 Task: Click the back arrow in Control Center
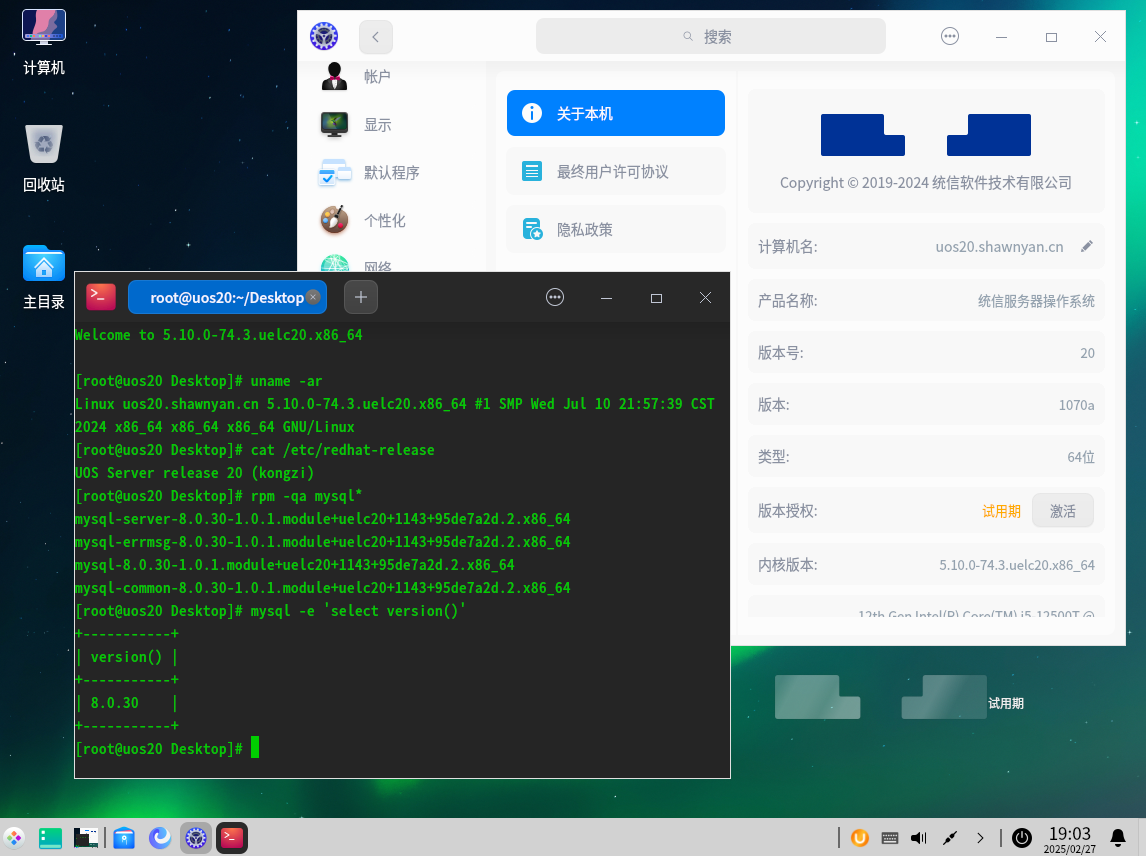(x=376, y=37)
